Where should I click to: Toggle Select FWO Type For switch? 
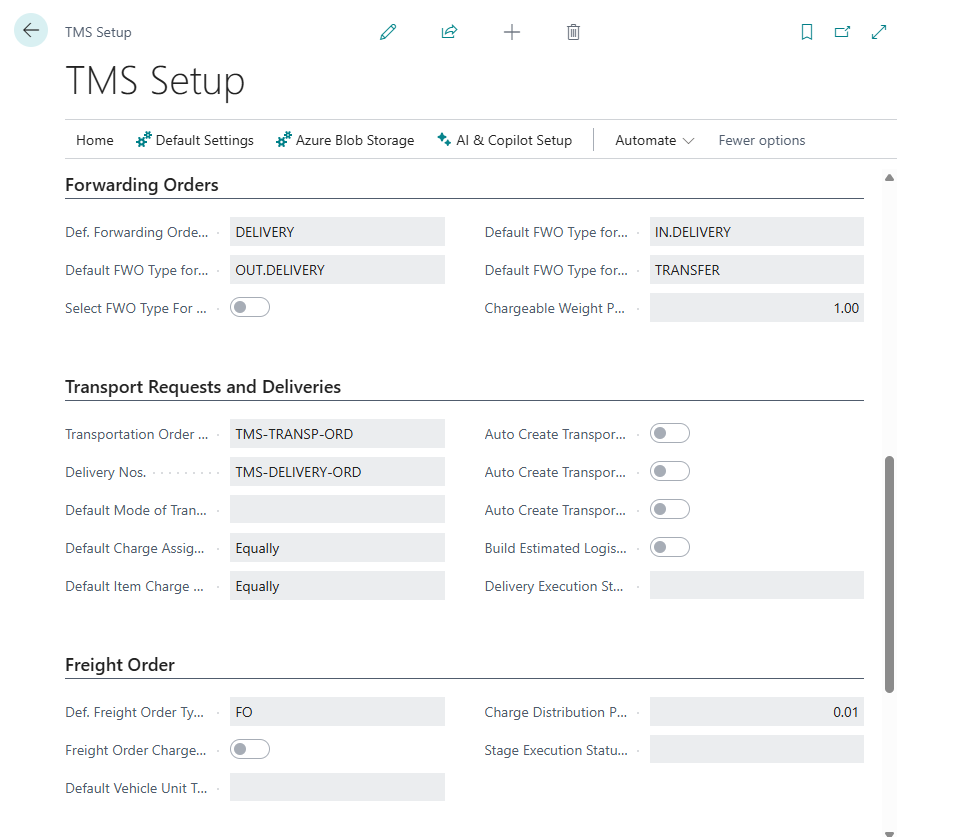point(250,307)
